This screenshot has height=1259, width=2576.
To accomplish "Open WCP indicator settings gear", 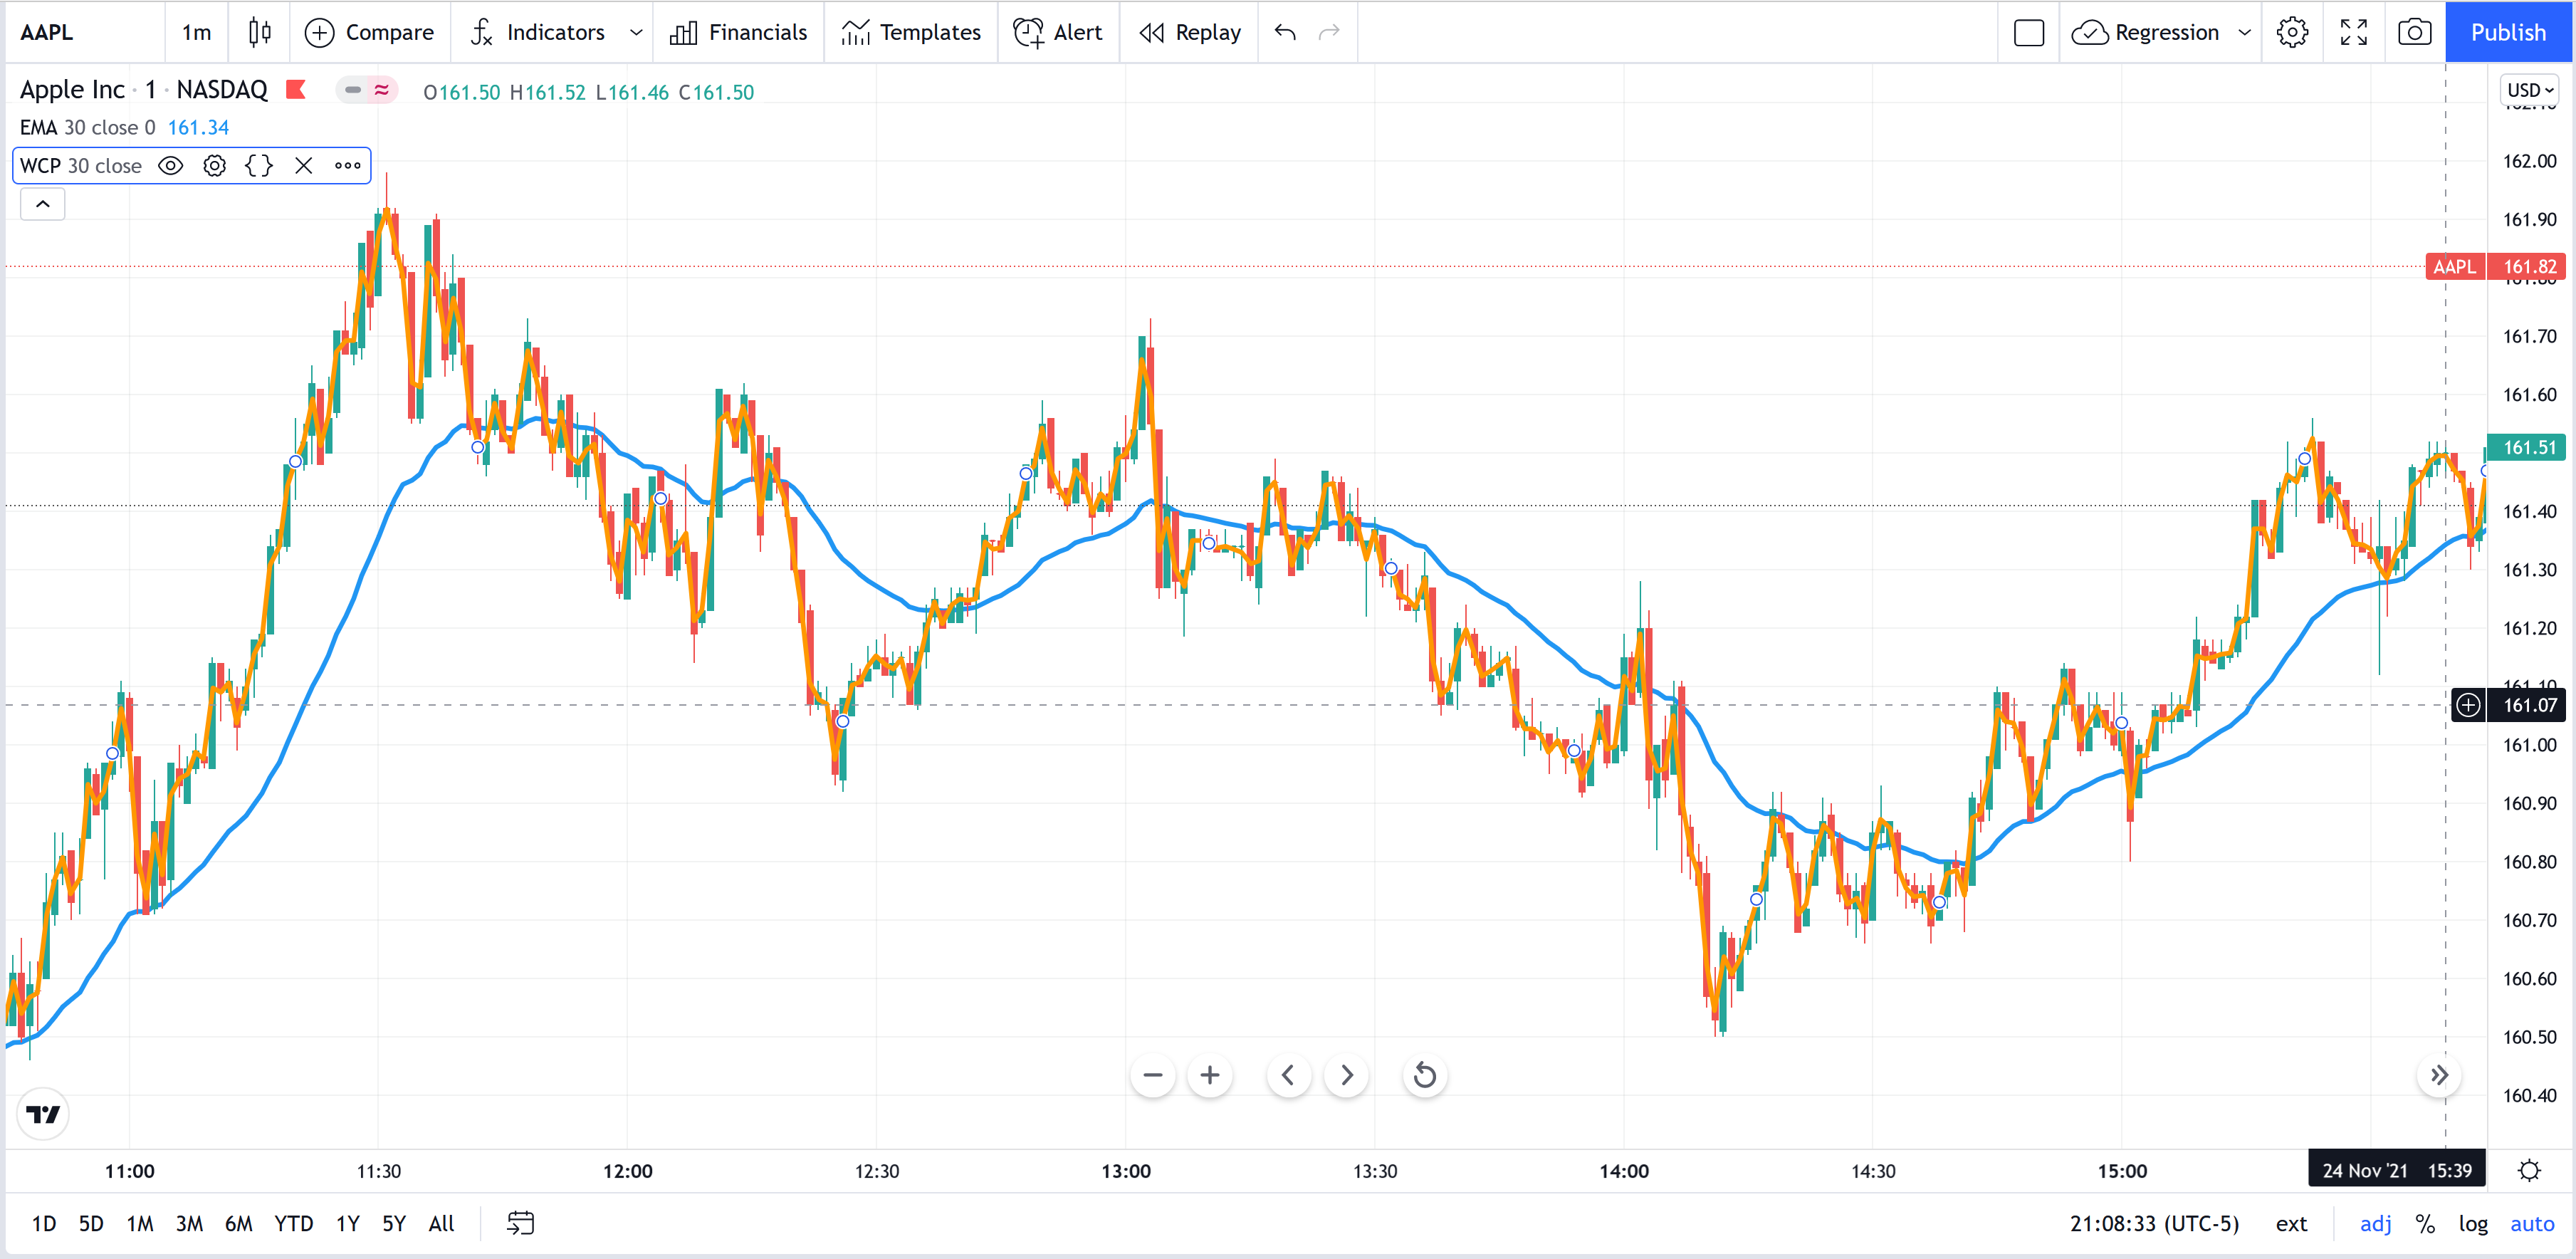I will (215, 166).
